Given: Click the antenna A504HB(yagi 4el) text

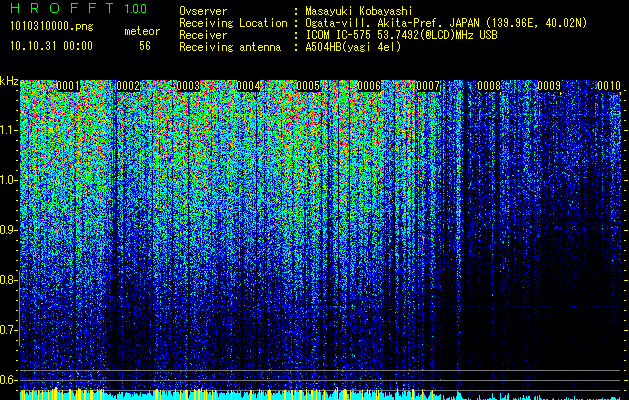Looking at the screenshot, I should click(x=353, y=47).
